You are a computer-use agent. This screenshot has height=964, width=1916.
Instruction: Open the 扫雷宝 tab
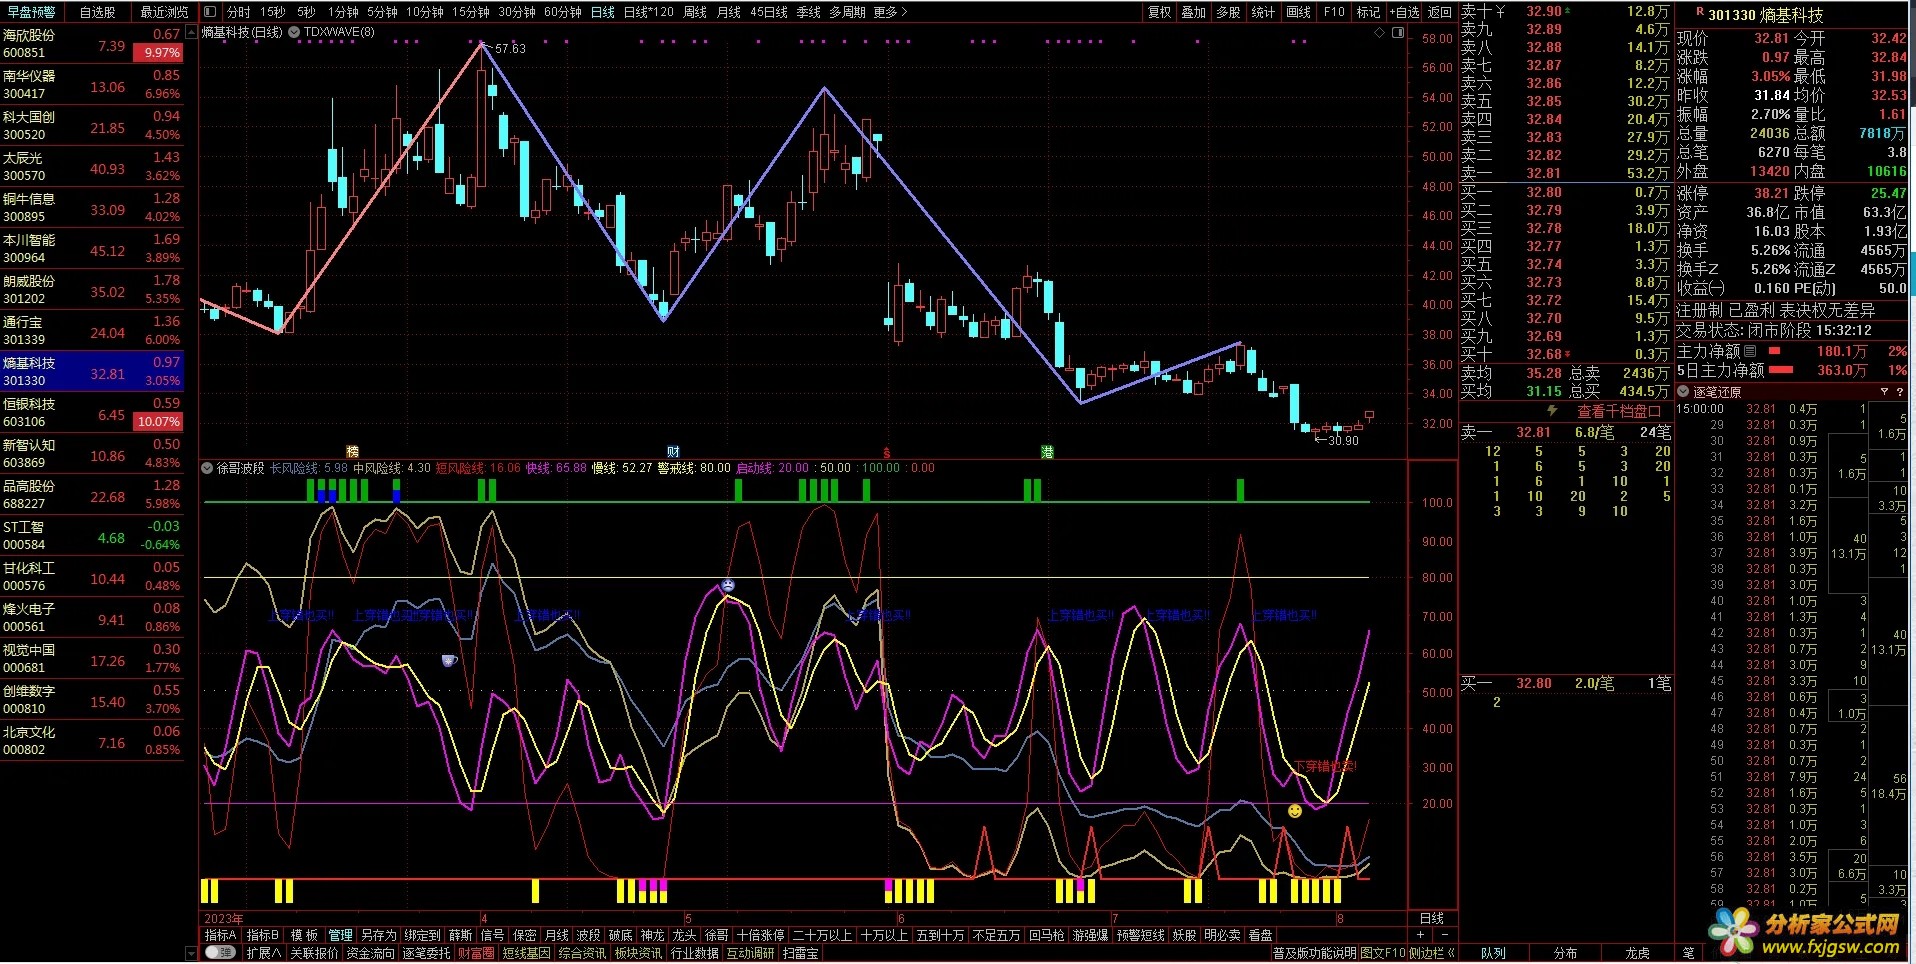[801, 953]
